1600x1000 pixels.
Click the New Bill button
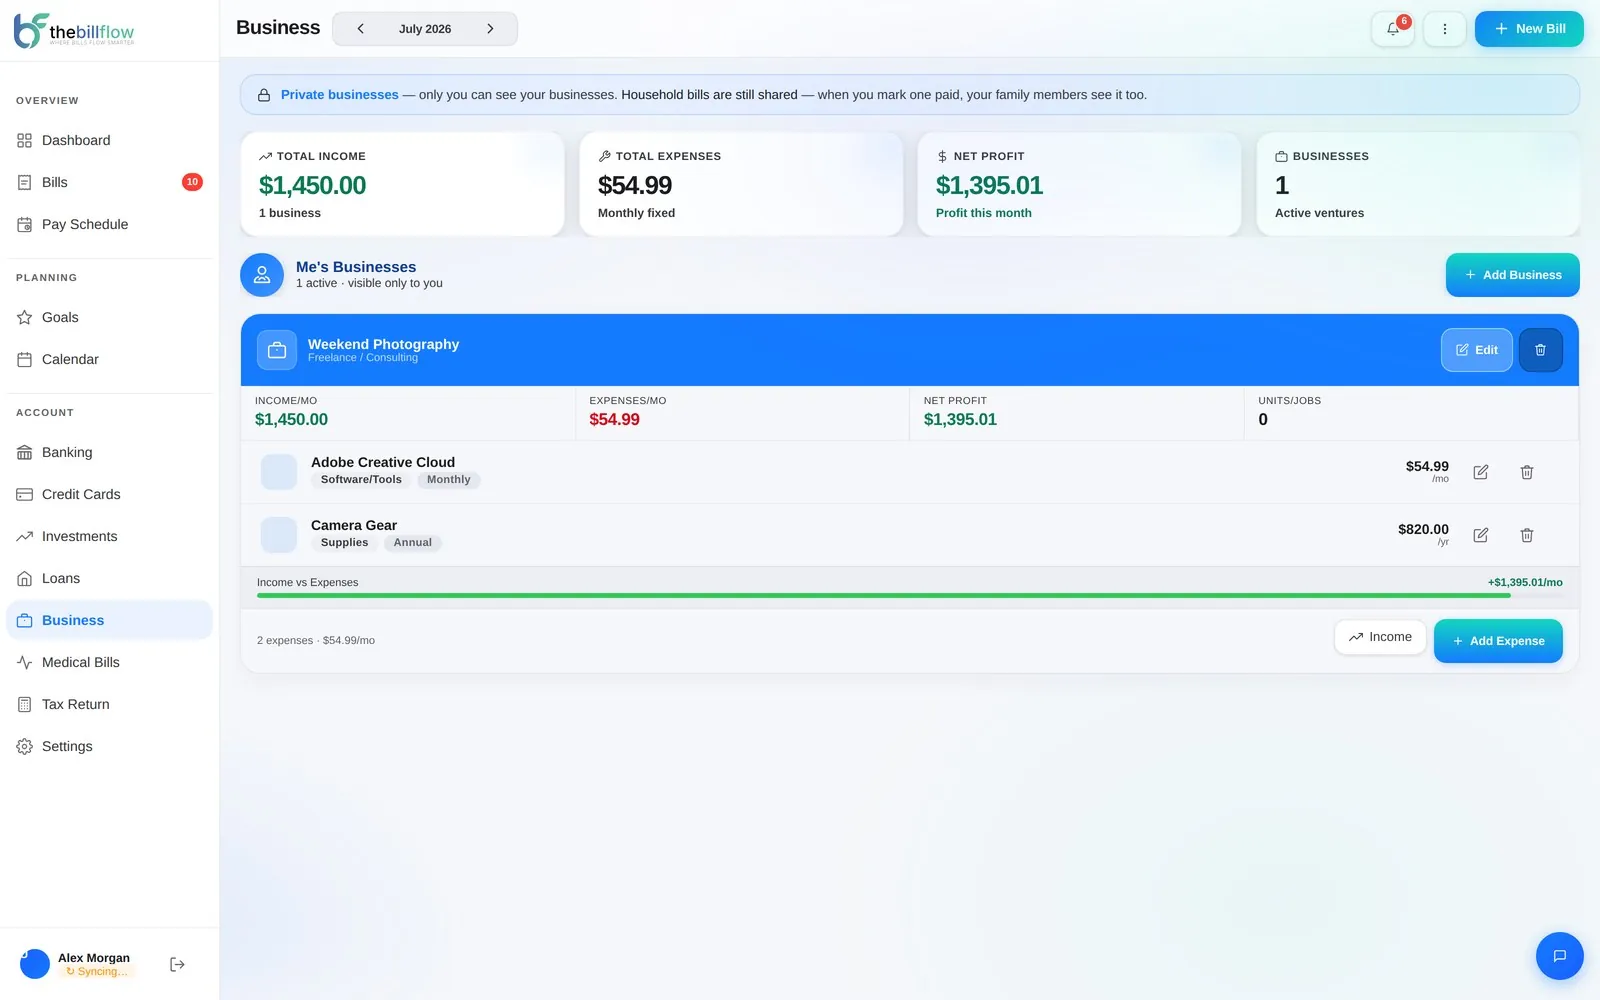point(1529,29)
